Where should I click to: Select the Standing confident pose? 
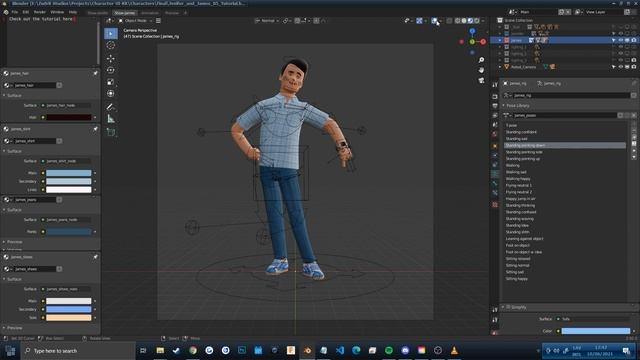[x=521, y=132]
